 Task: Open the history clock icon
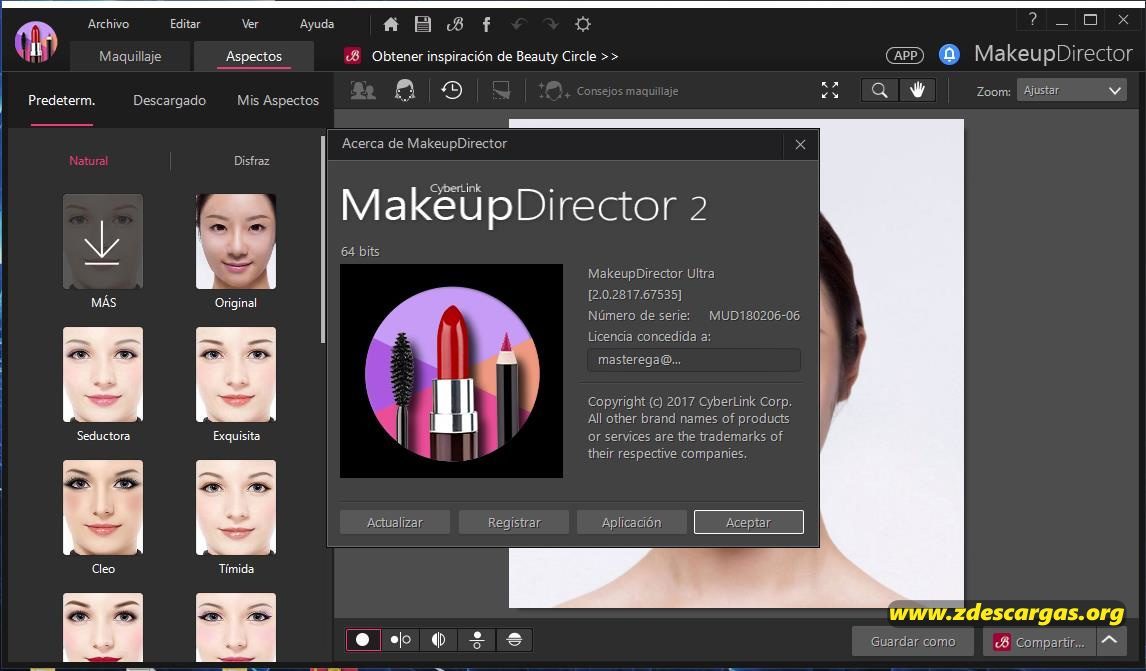coord(452,90)
